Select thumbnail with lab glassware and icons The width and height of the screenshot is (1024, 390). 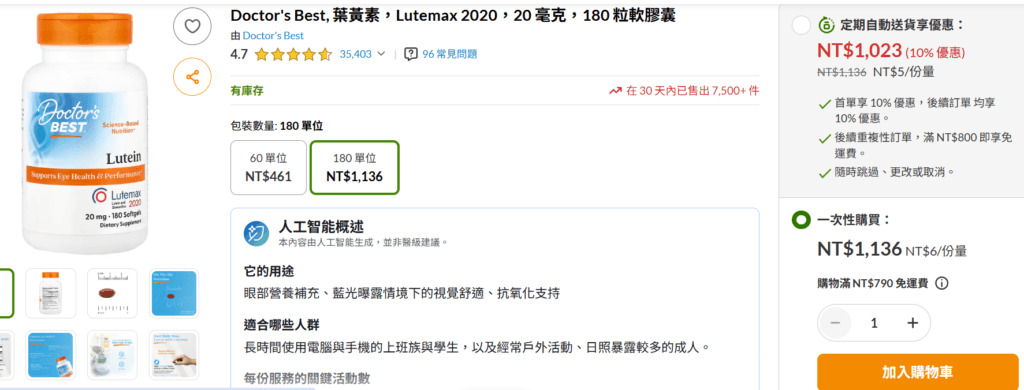pos(112,355)
